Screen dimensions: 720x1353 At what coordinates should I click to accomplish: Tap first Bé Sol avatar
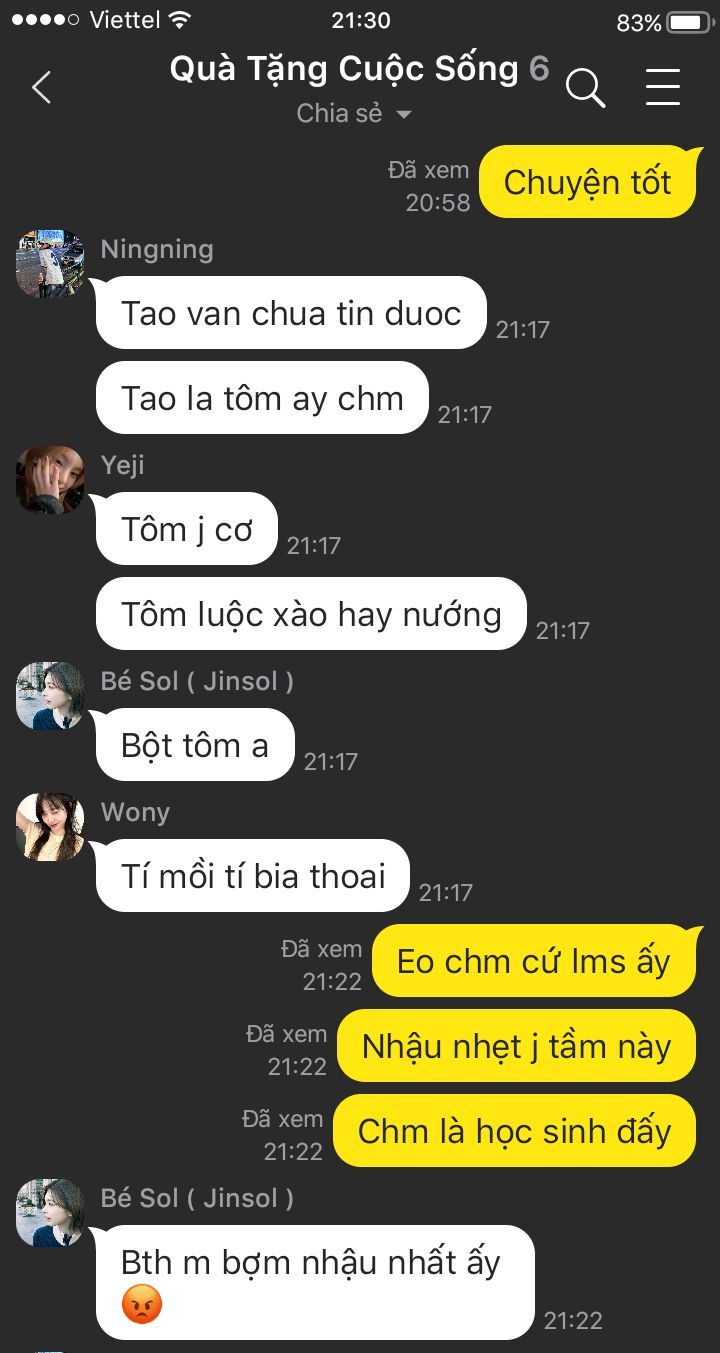click(x=50, y=696)
